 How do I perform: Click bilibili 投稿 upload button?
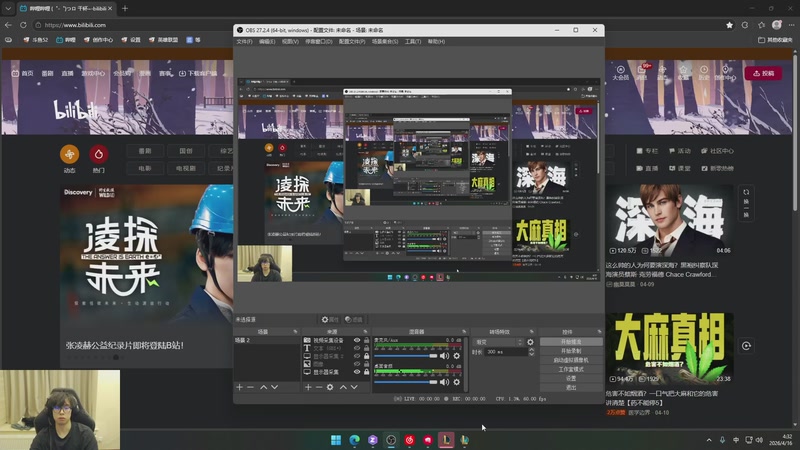click(764, 73)
